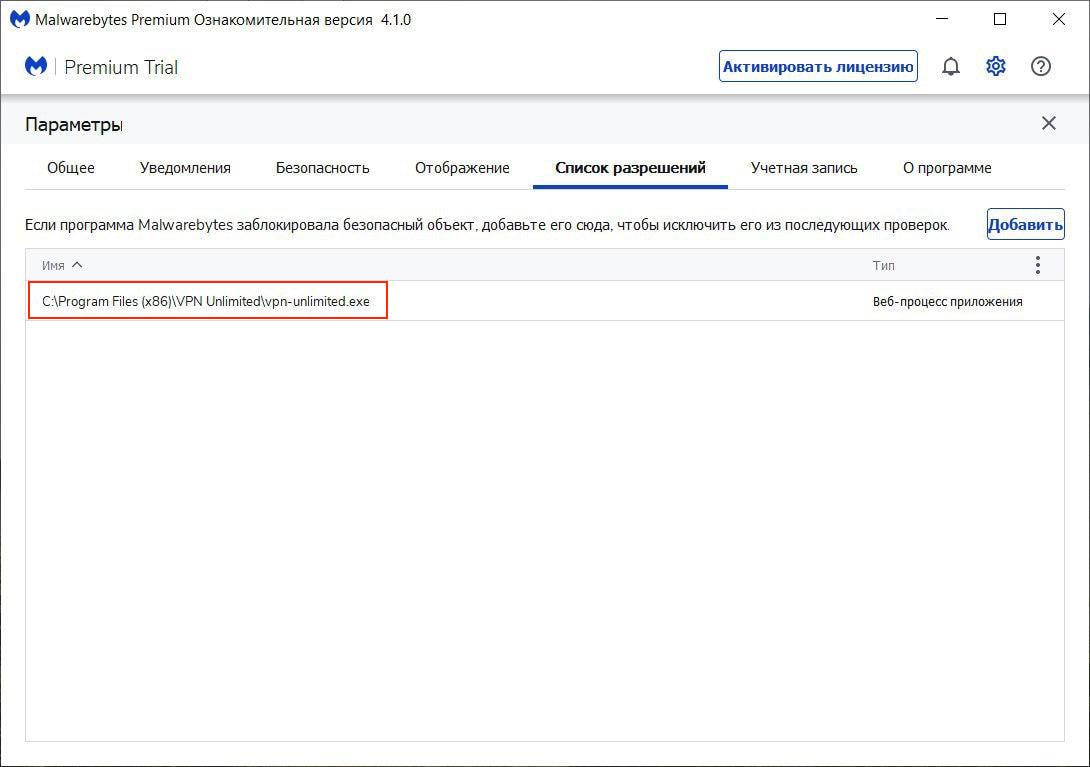Image resolution: width=1090 pixels, height=767 pixels.
Task: Select the Список разрешений tab
Action: [630, 168]
